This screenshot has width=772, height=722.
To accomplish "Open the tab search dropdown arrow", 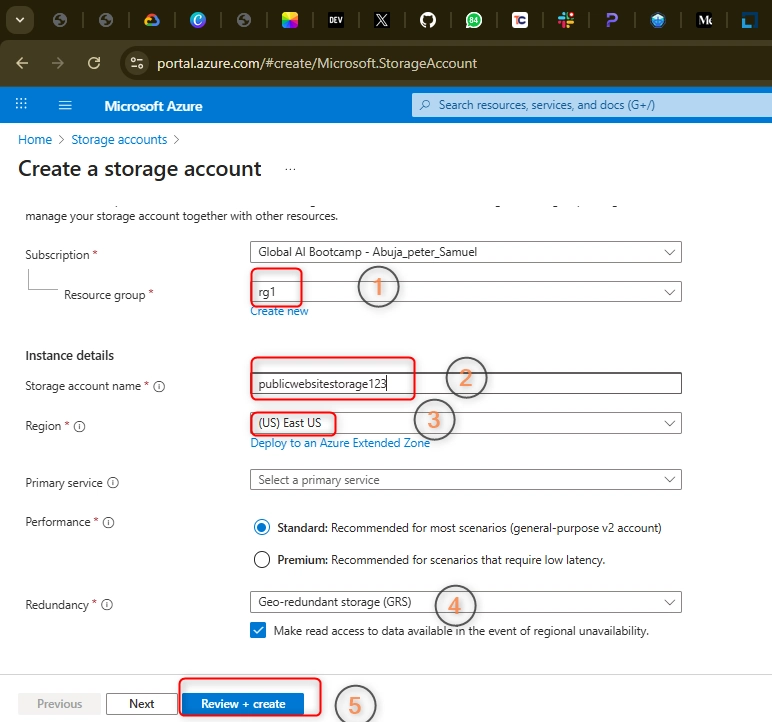I will tap(20, 20).
